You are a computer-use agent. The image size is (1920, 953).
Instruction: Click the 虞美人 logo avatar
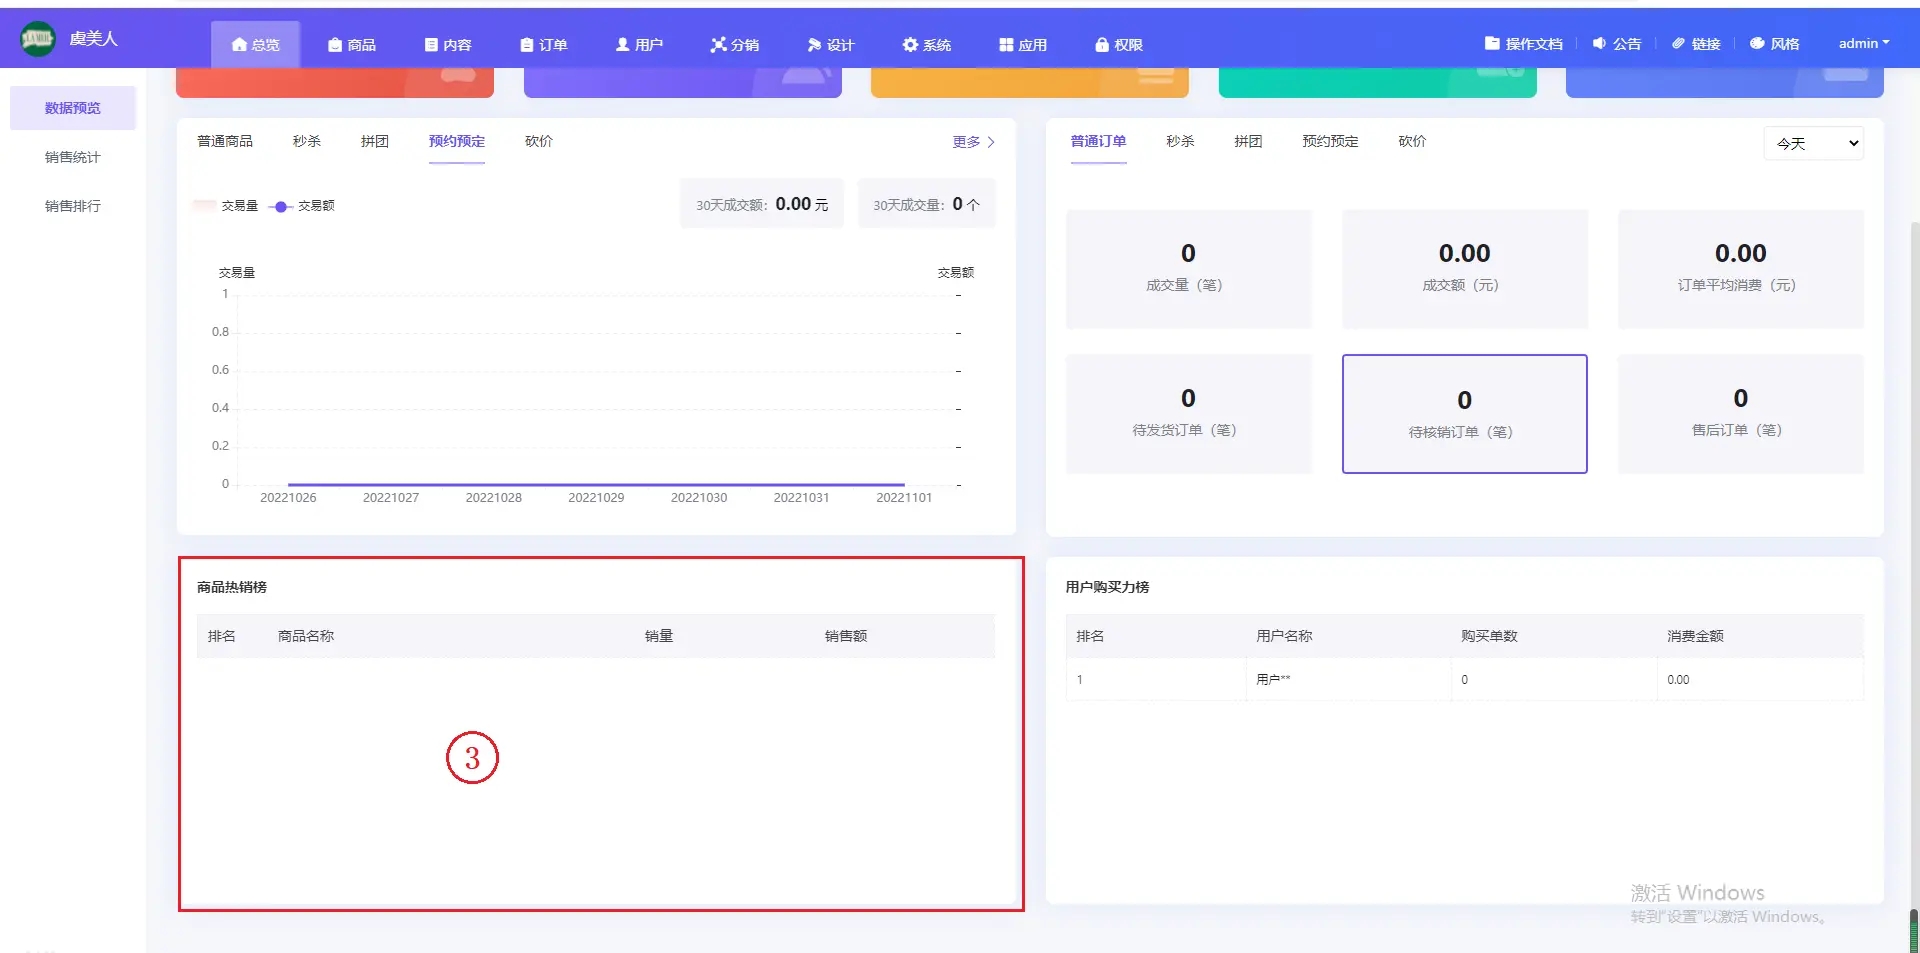pyautogui.click(x=38, y=39)
